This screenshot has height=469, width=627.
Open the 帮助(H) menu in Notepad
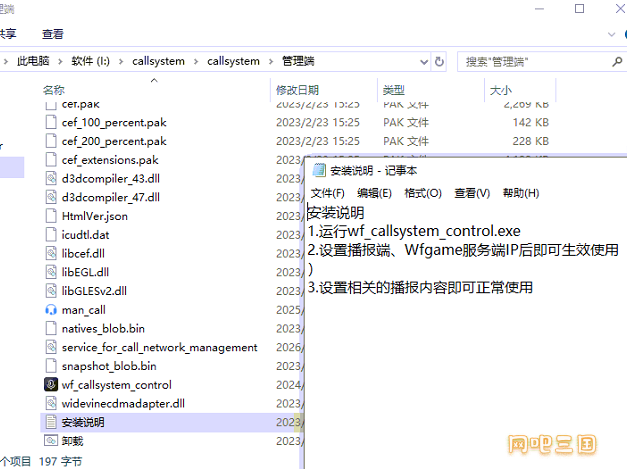click(521, 193)
